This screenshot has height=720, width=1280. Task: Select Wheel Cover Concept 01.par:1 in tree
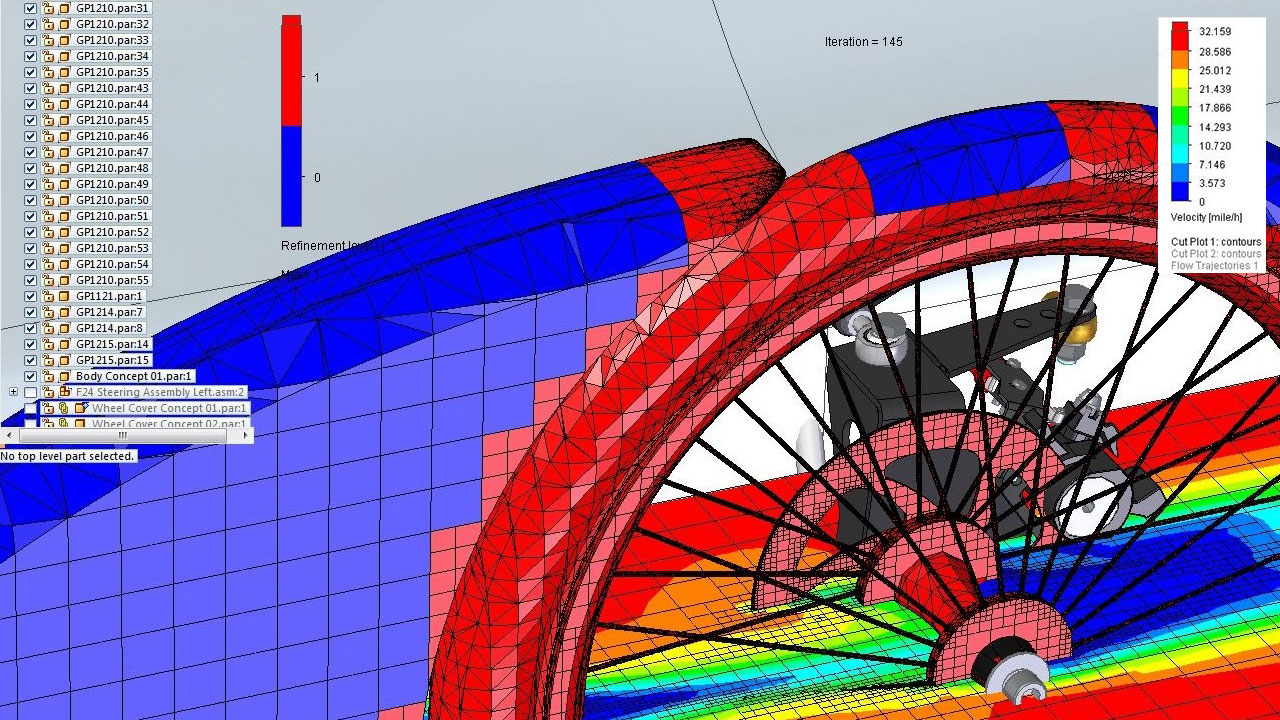click(169, 408)
